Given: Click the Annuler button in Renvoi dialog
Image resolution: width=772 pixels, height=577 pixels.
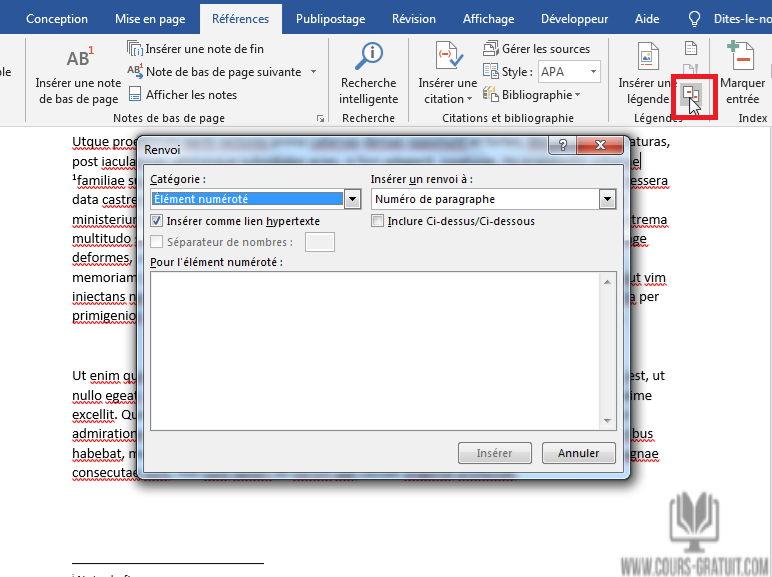Looking at the screenshot, I should pyautogui.click(x=578, y=453).
